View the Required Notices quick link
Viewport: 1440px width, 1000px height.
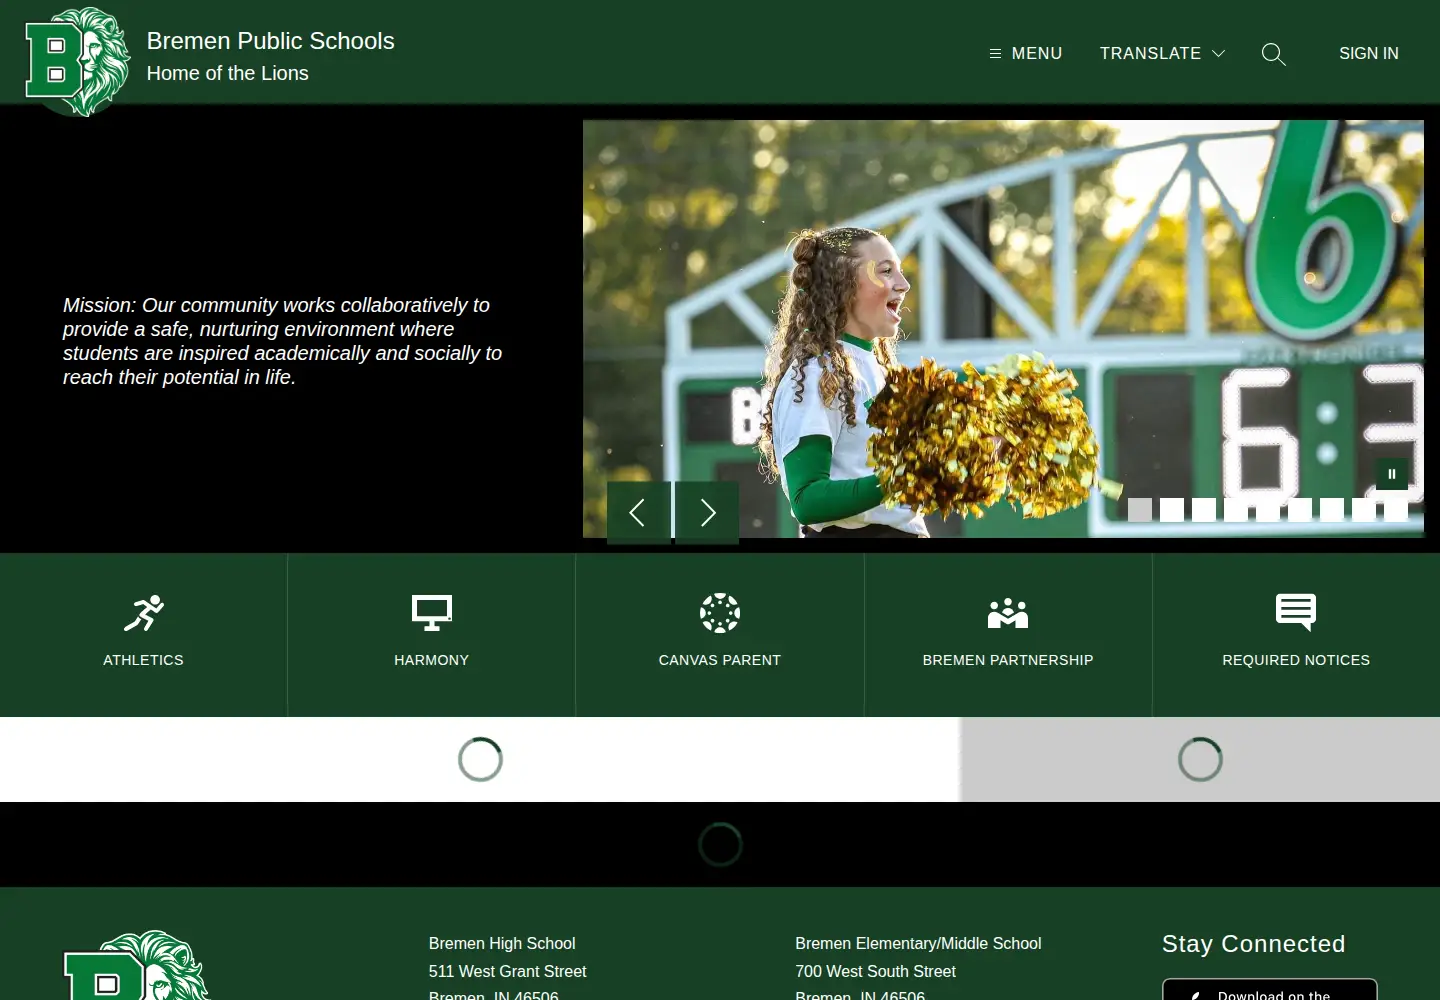coord(1296,635)
